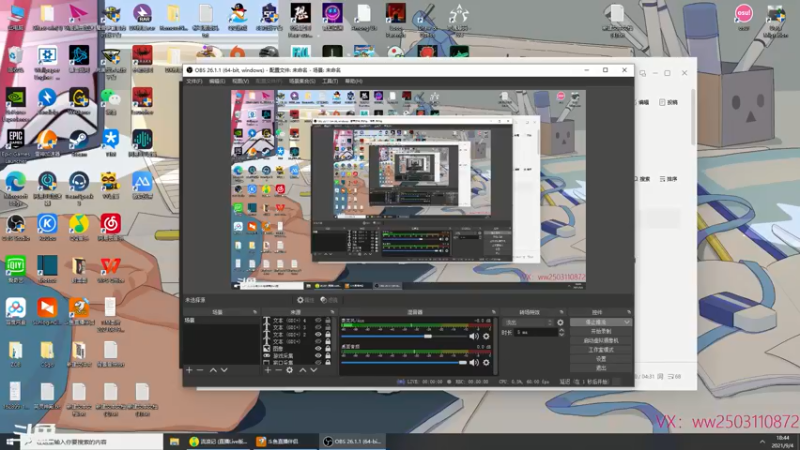The height and width of the screenshot is (450, 800).
Task: Undock the 来源 panel using its header icon
Action: pyautogui.click(x=332, y=312)
